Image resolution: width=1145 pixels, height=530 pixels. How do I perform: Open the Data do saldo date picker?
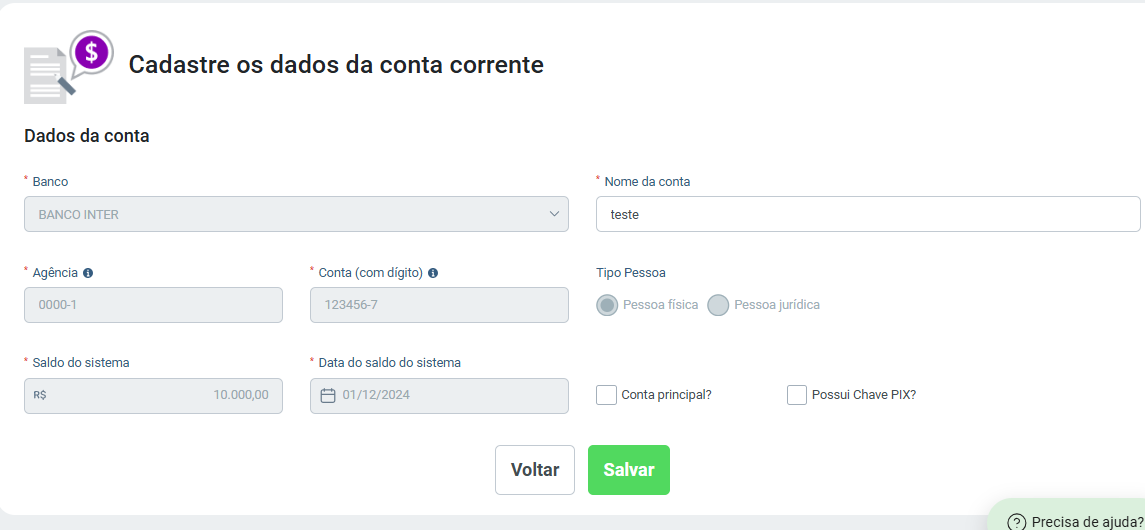[439, 396]
